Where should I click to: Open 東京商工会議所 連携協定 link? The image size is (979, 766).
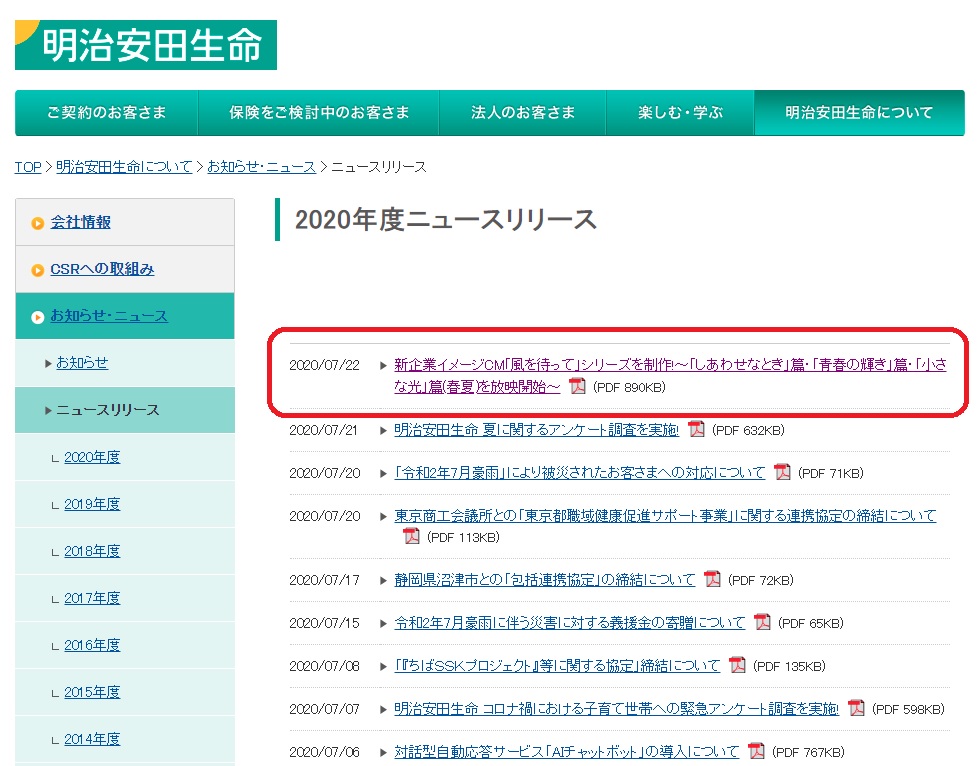(x=666, y=516)
